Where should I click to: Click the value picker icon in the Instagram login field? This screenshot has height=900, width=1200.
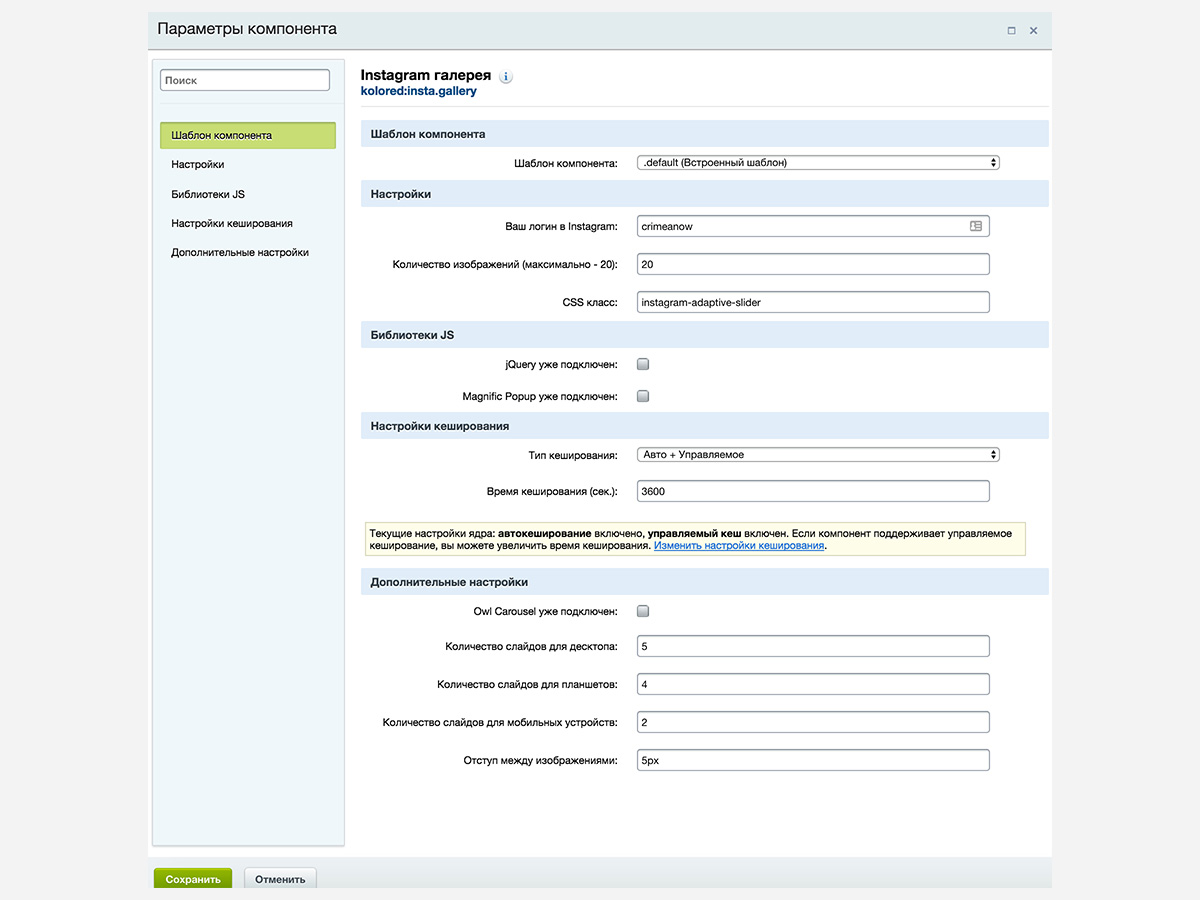click(975, 226)
